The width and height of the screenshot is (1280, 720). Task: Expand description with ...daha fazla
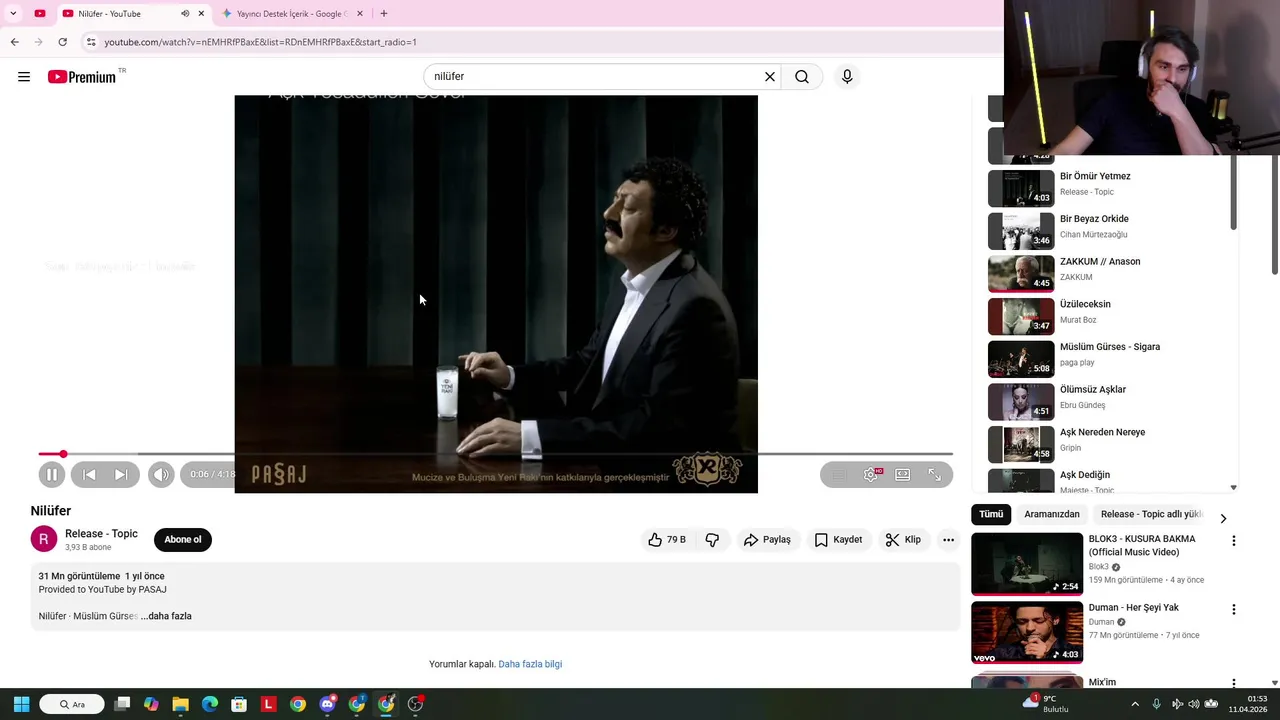(x=166, y=616)
